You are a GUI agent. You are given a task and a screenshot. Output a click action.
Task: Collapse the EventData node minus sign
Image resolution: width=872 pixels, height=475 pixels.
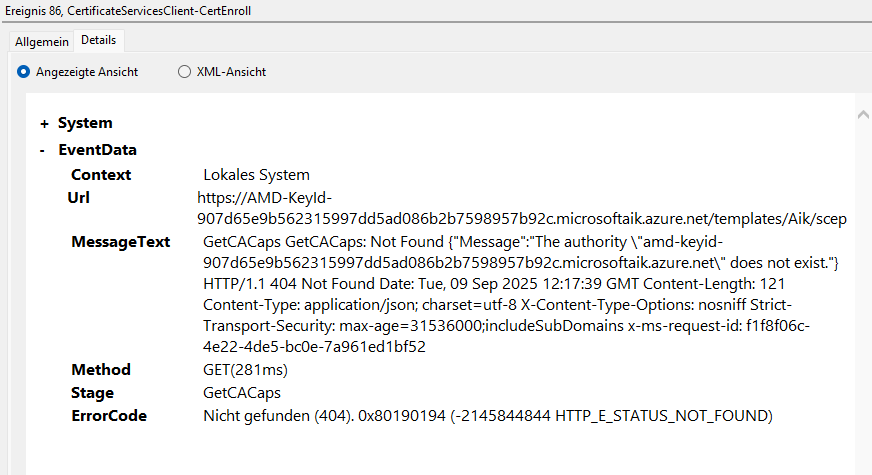42,150
